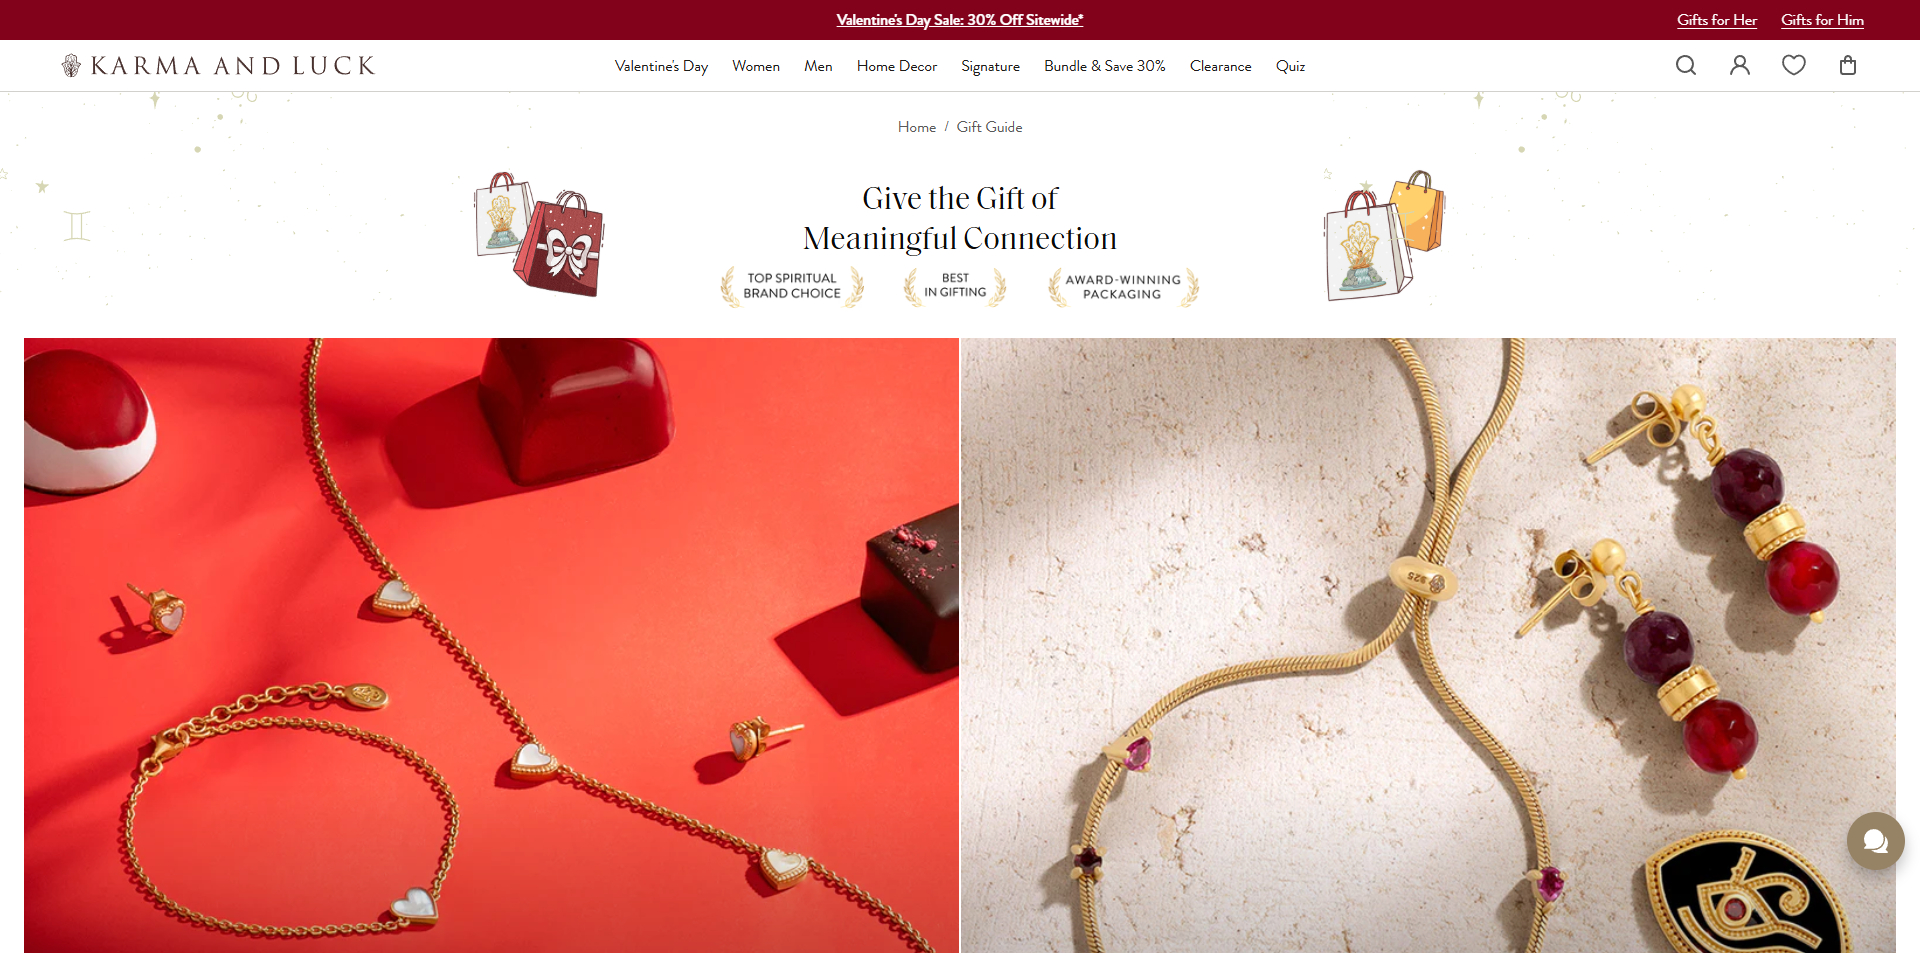
Task: Open the chat bubble widget
Action: tap(1876, 841)
